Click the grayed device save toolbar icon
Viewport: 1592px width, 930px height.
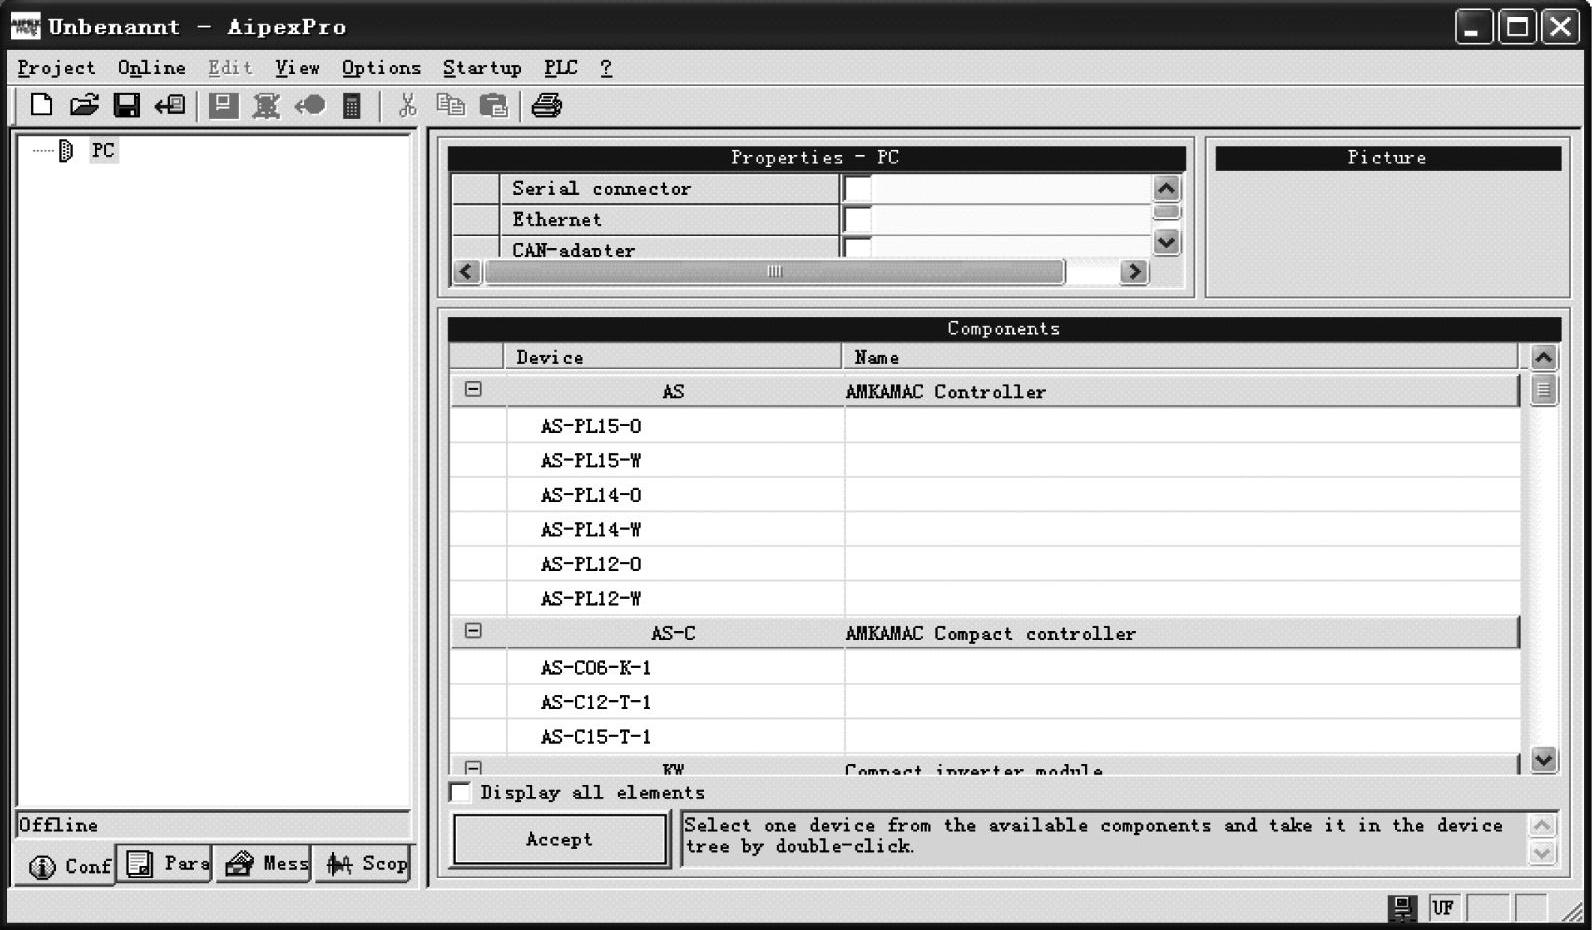[x=223, y=105]
